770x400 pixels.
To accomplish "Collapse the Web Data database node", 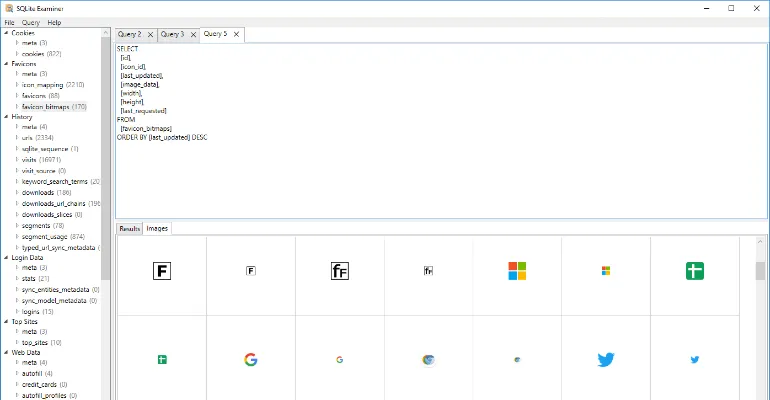I will [6, 352].
